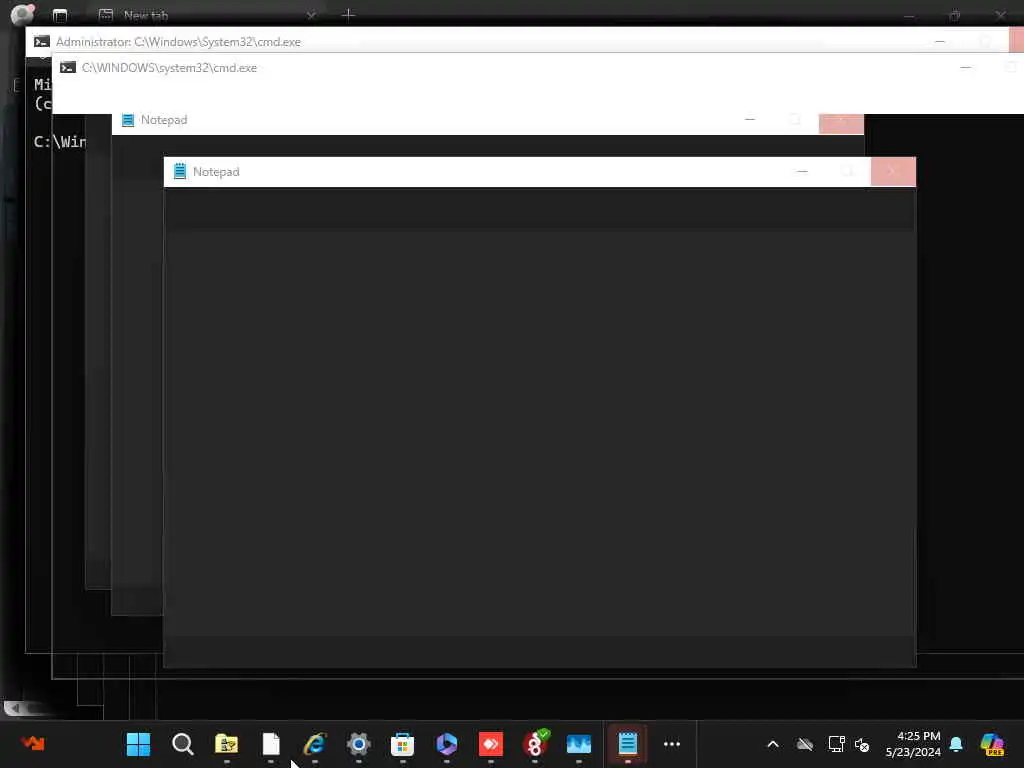Launch Internet Explorer from the taskbar
1024x768 pixels.
point(315,744)
